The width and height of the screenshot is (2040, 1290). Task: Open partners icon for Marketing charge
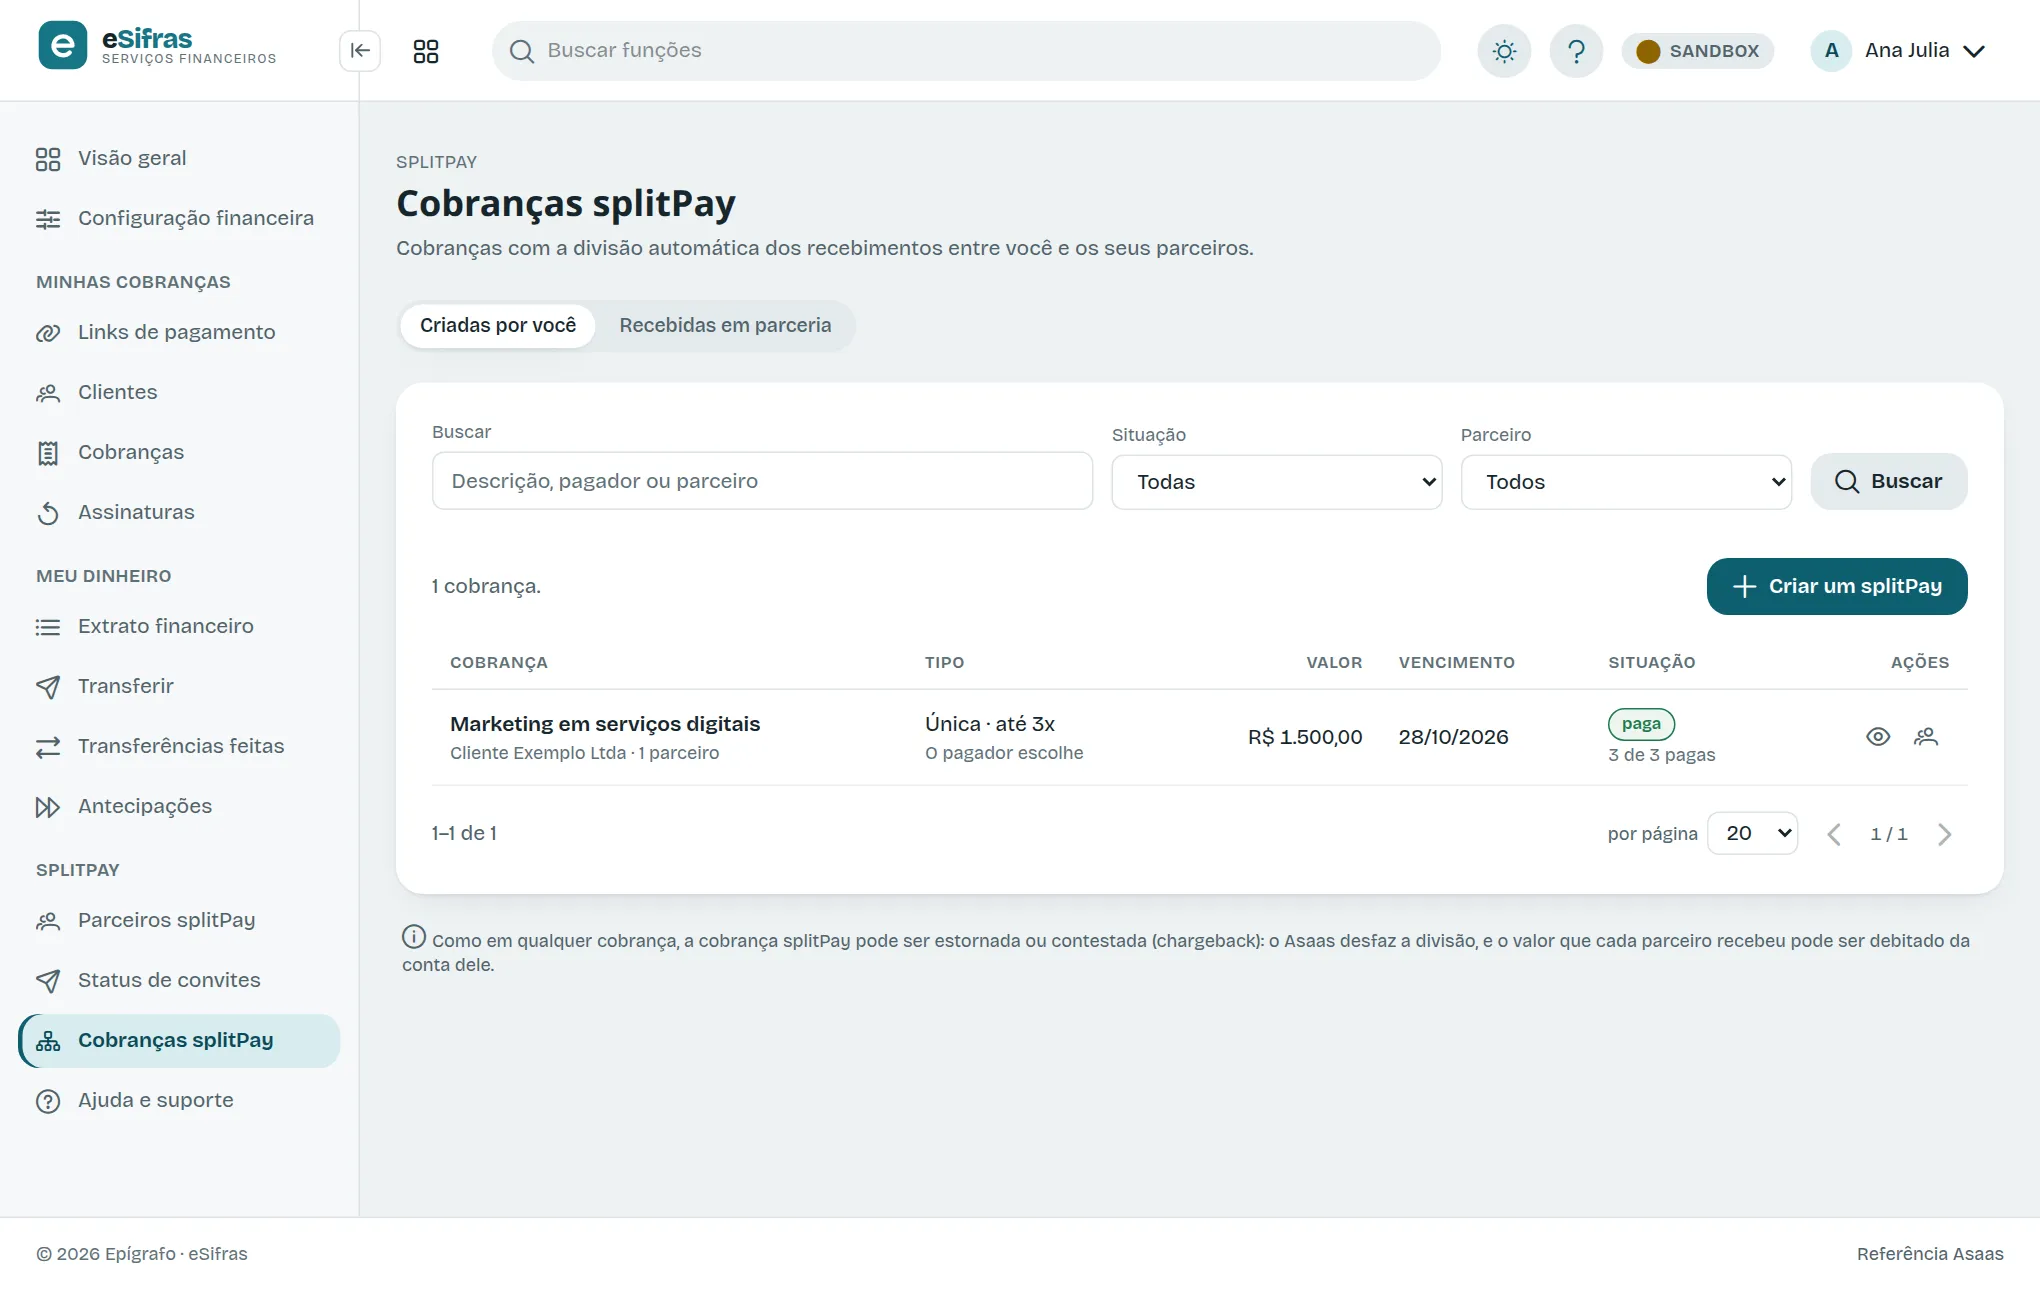pos(1926,737)
